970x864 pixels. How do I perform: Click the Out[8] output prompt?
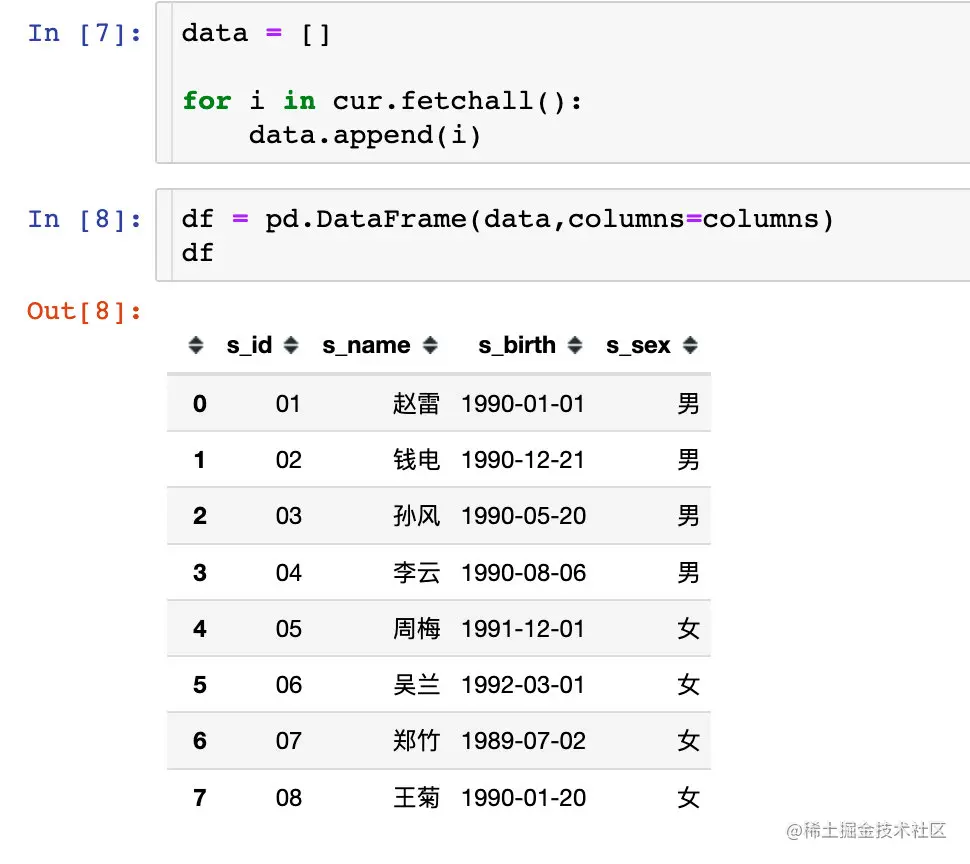(85, 311)
